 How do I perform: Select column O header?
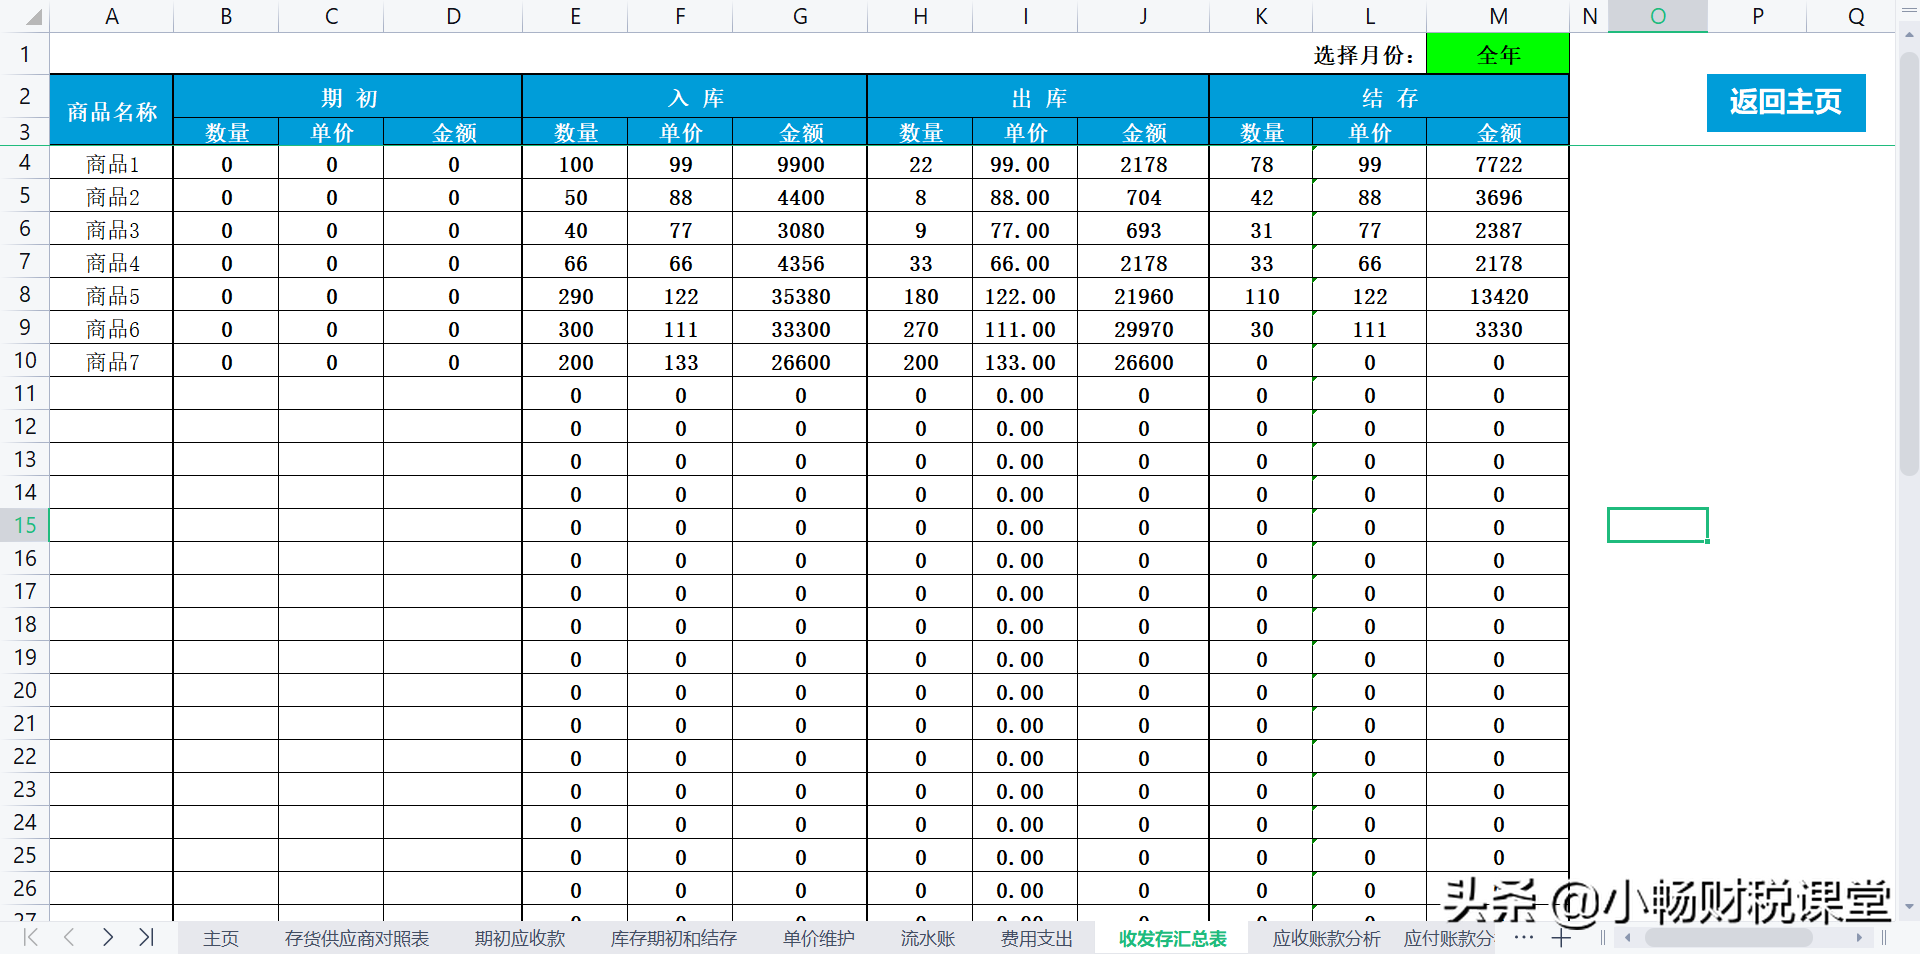point(1658,16)
